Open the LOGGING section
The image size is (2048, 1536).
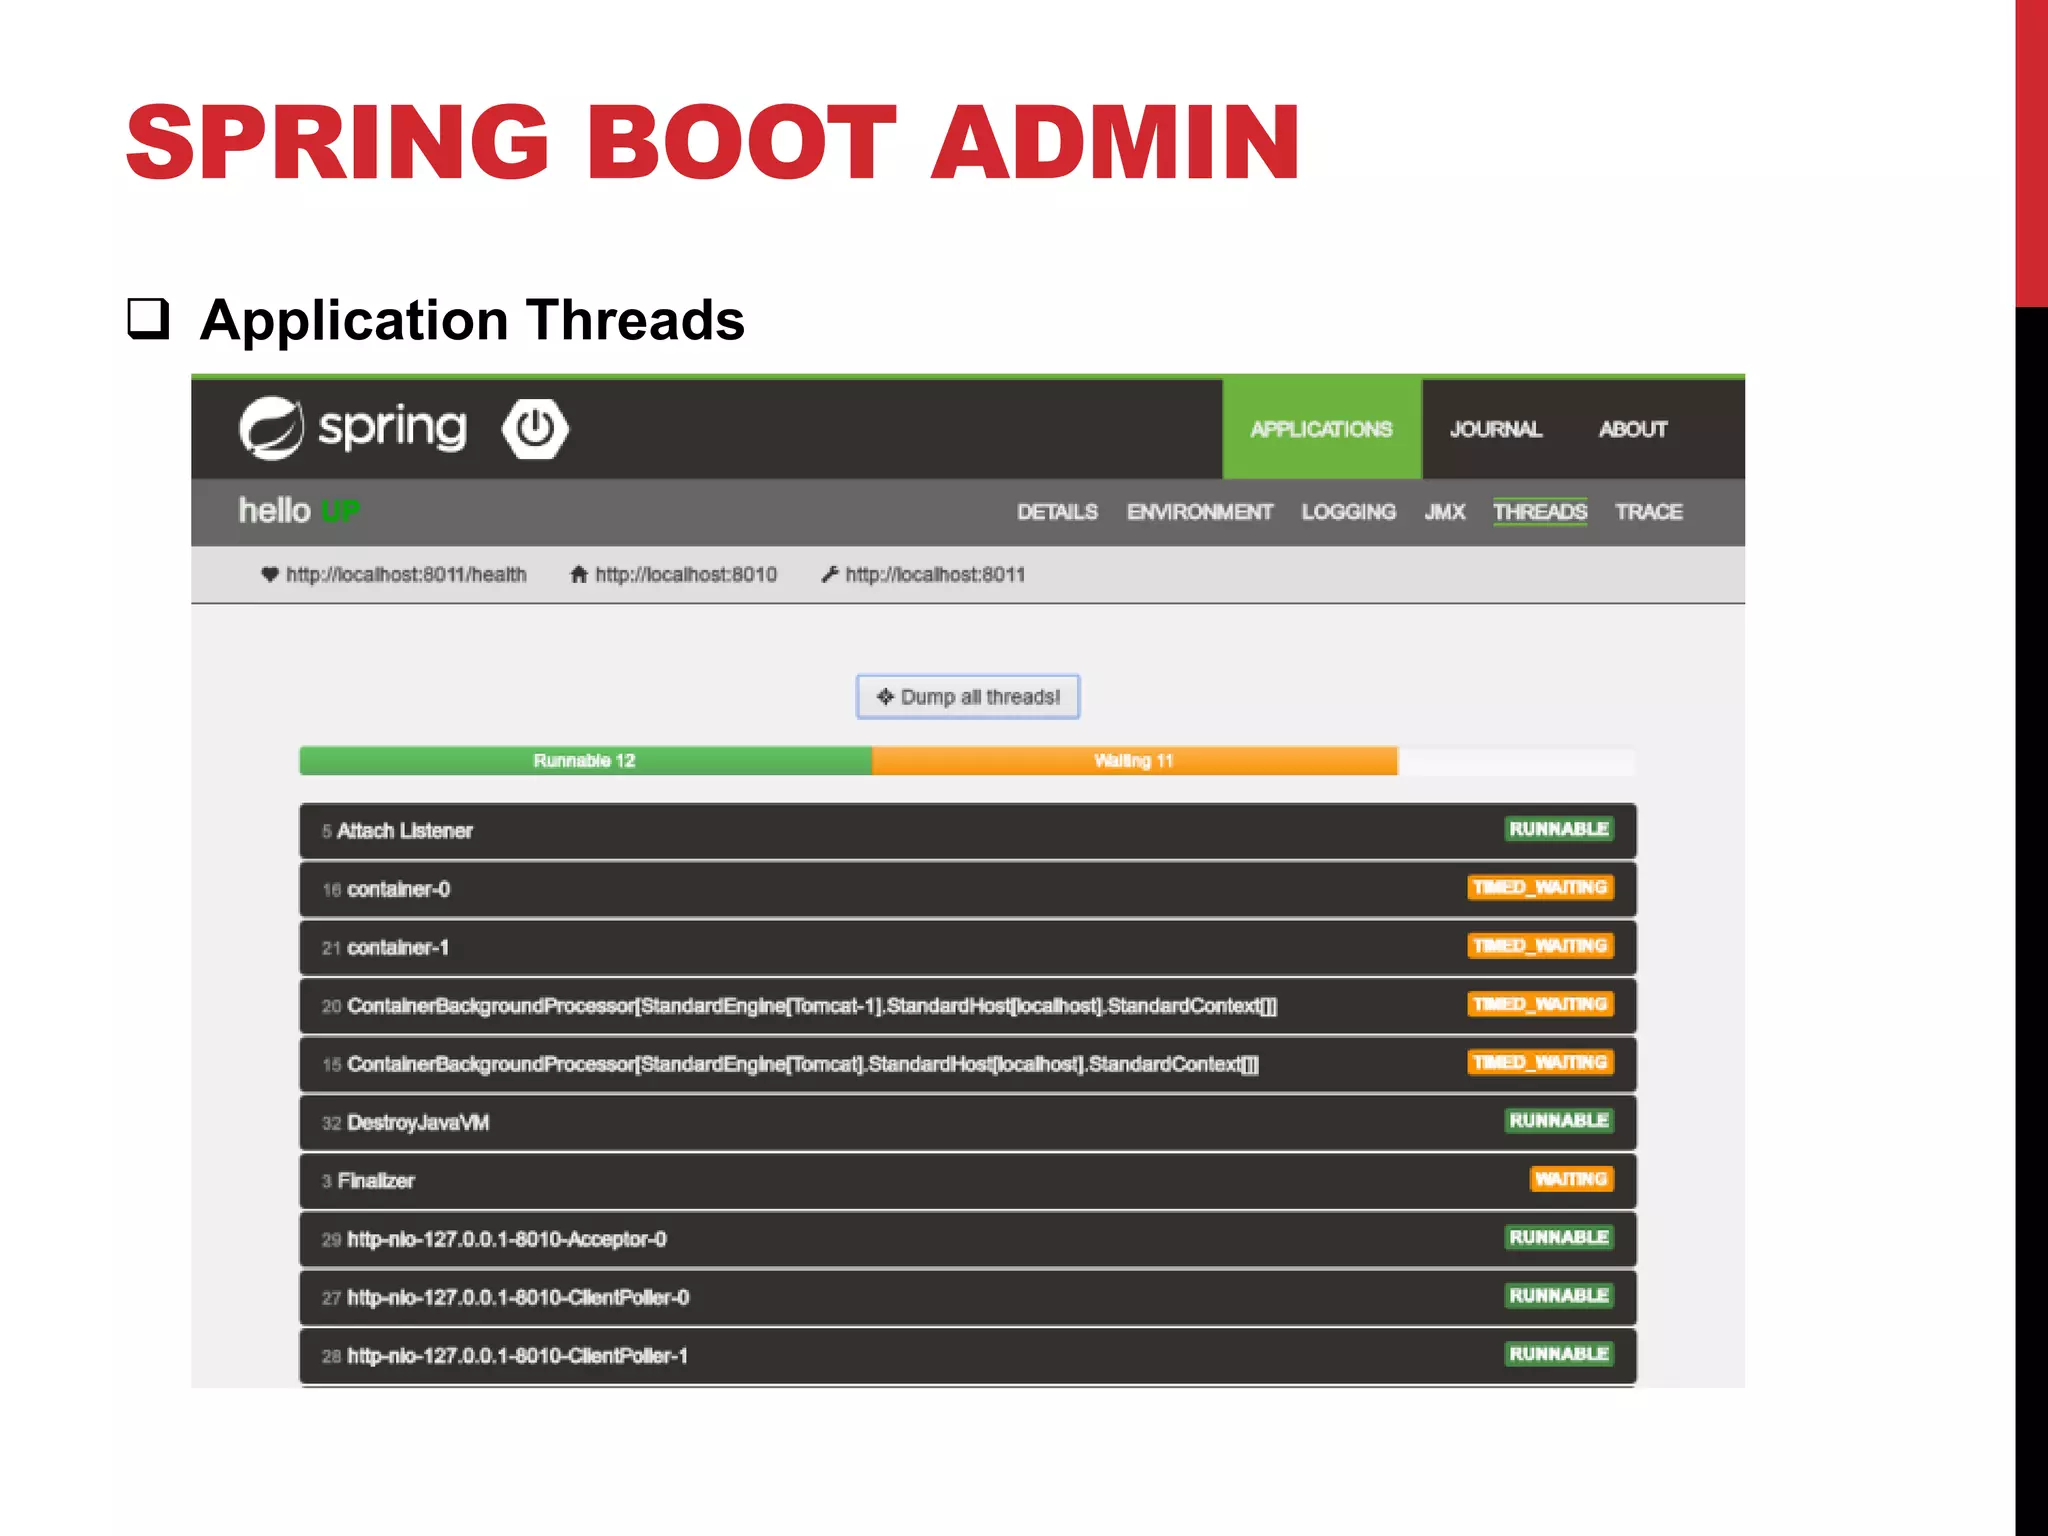[x=1348, y=512]
